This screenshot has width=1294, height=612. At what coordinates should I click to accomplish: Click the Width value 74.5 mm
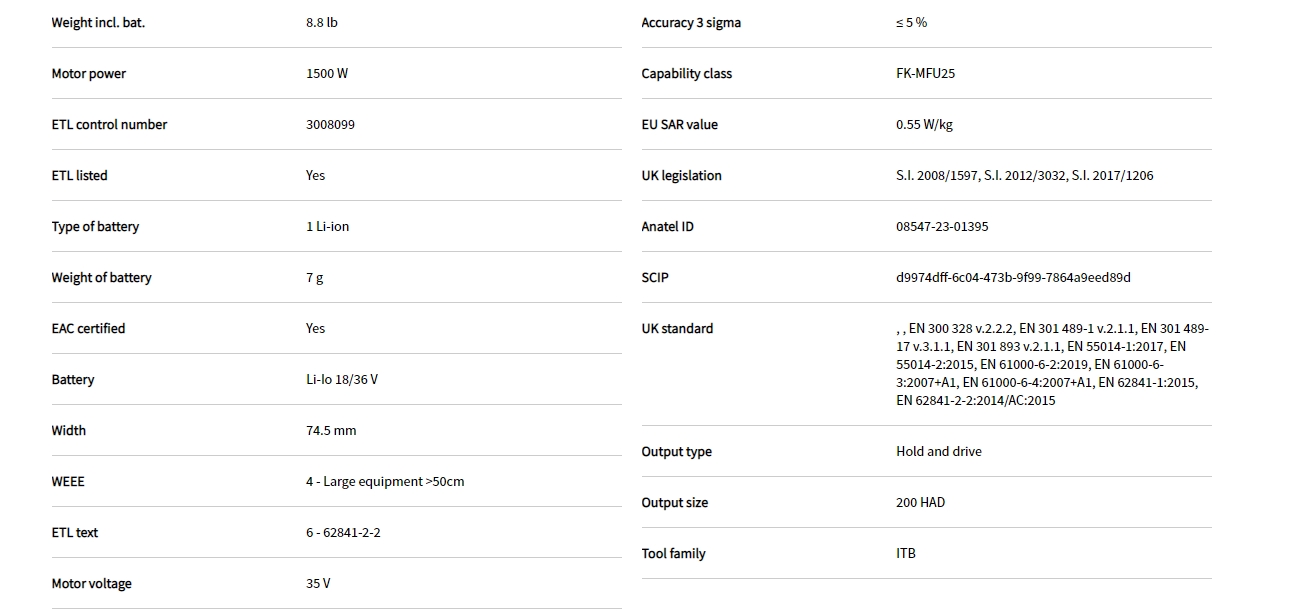(331, 431)
